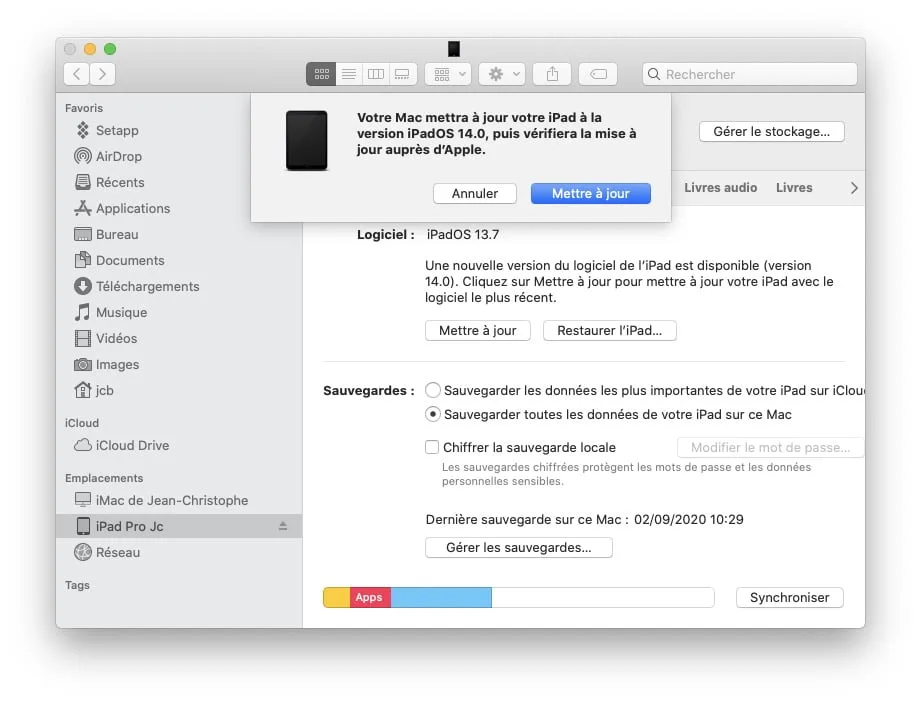Click the iPadOS 13.7 version text
921x702 pixels.
coord(463,234)
